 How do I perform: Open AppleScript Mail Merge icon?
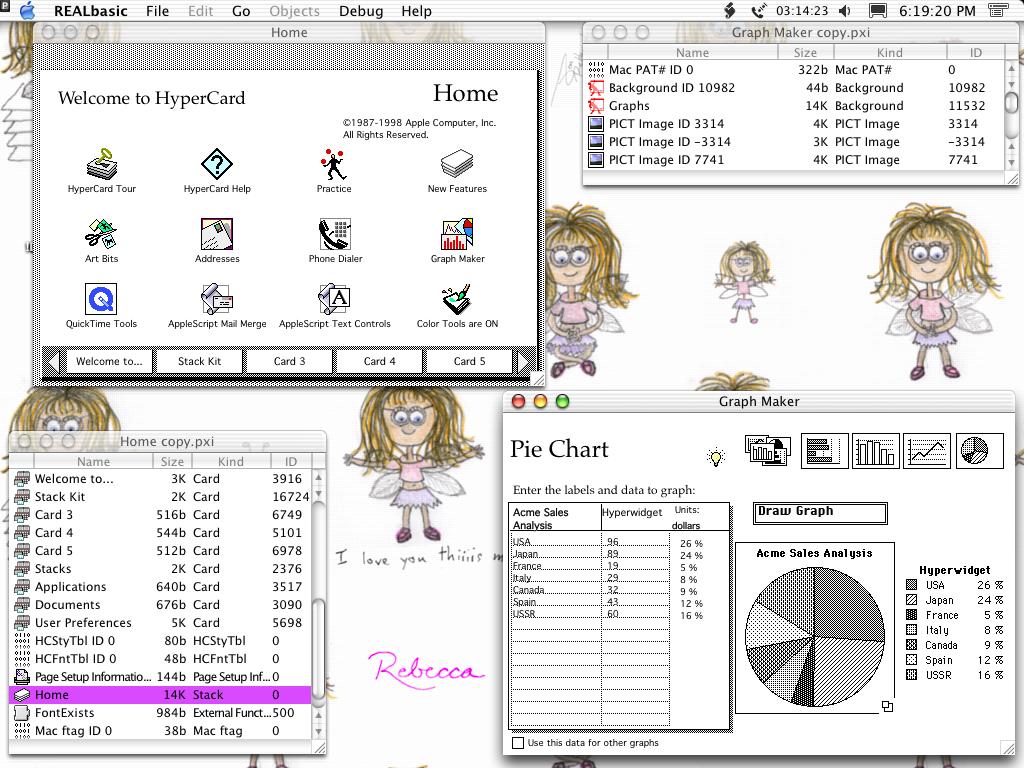pyautogui.click(x=217, y=298)
